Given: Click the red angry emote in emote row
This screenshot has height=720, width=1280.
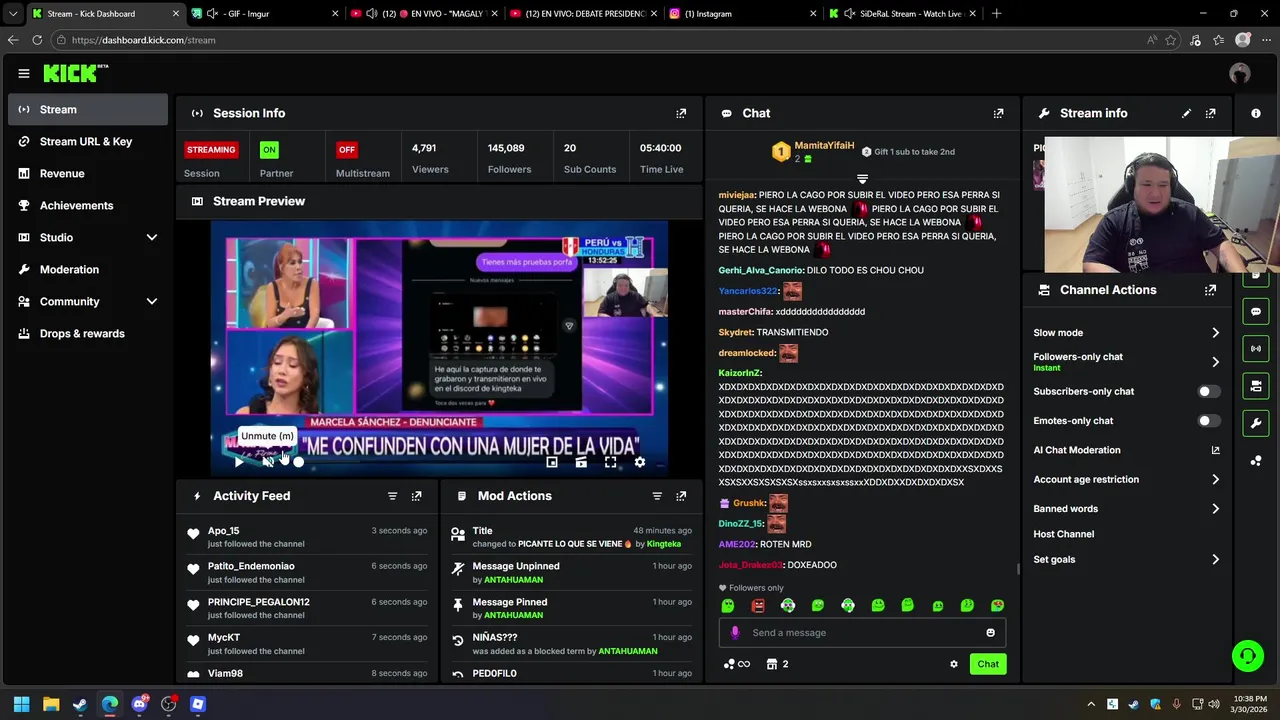Looking at the screenshot, I should point(758,606).
